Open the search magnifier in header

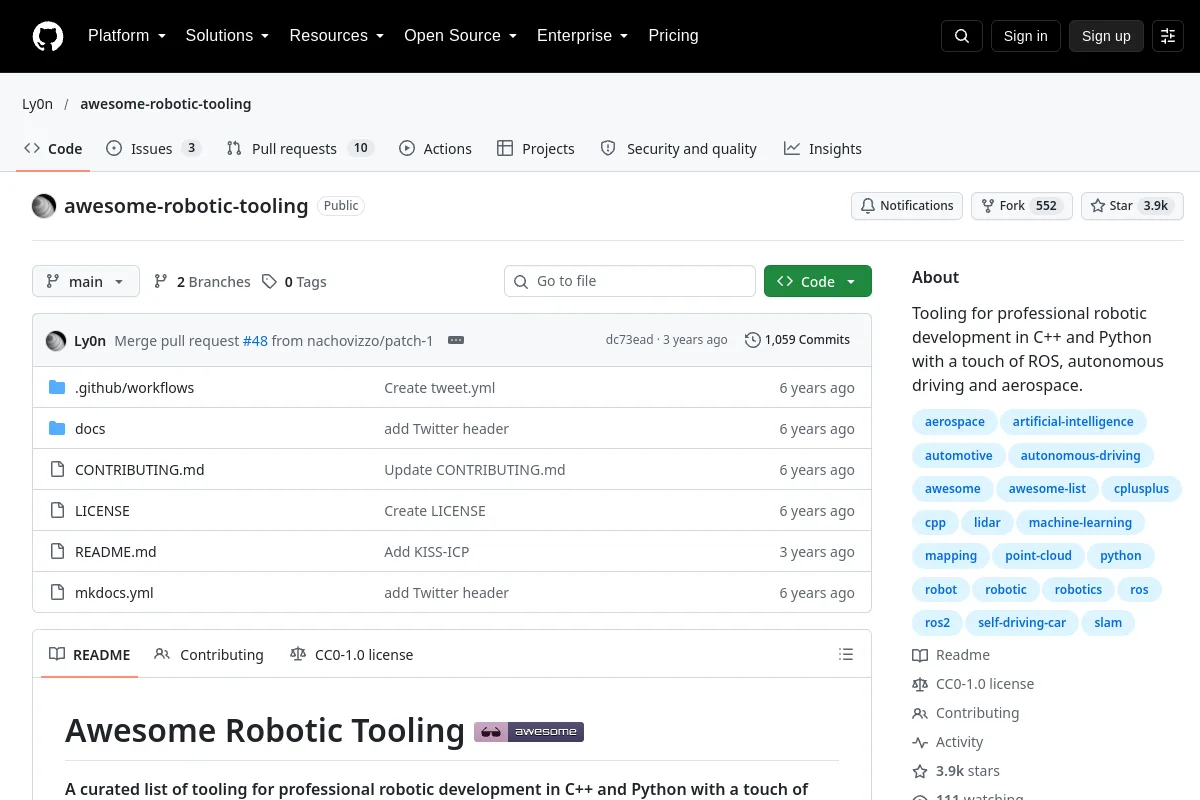coord(962,36)
